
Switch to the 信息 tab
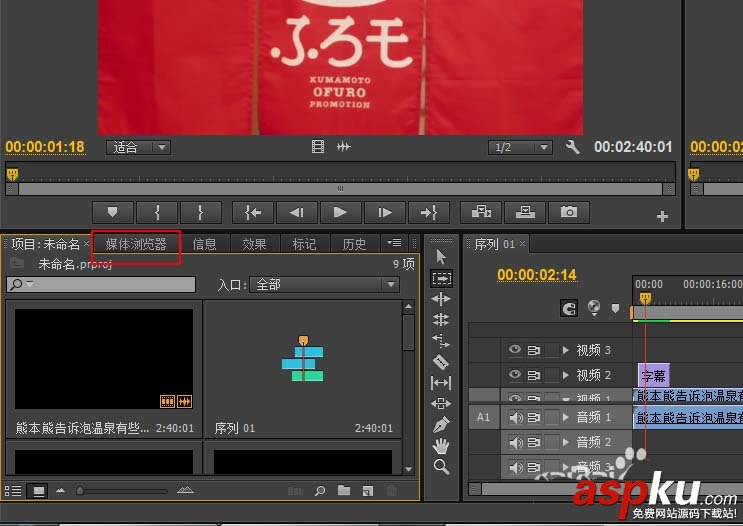pos(204,244)
